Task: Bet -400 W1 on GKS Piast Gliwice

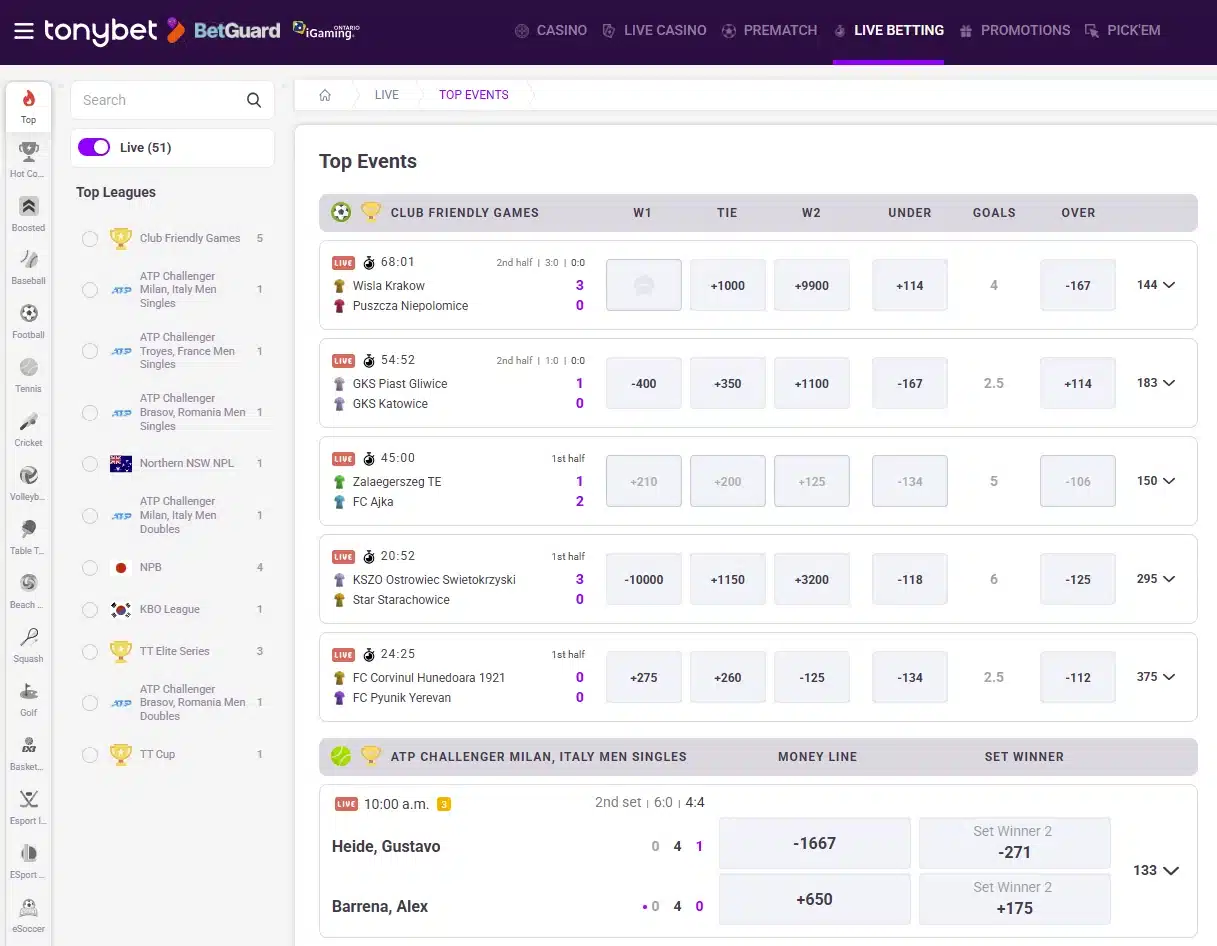Action: click(644, 383)
